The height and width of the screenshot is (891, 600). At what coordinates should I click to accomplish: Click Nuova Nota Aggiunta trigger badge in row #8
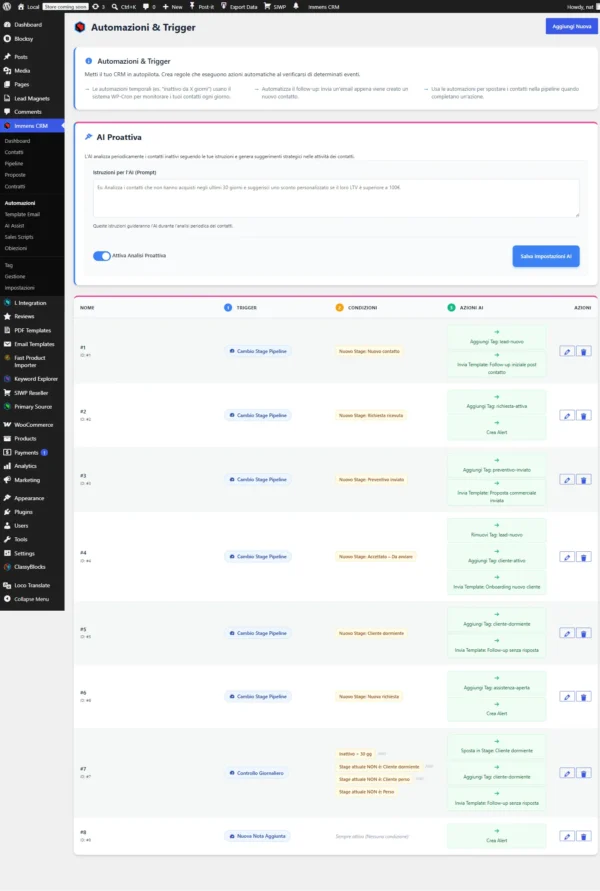pyautogui.click(x=257, y=836)
